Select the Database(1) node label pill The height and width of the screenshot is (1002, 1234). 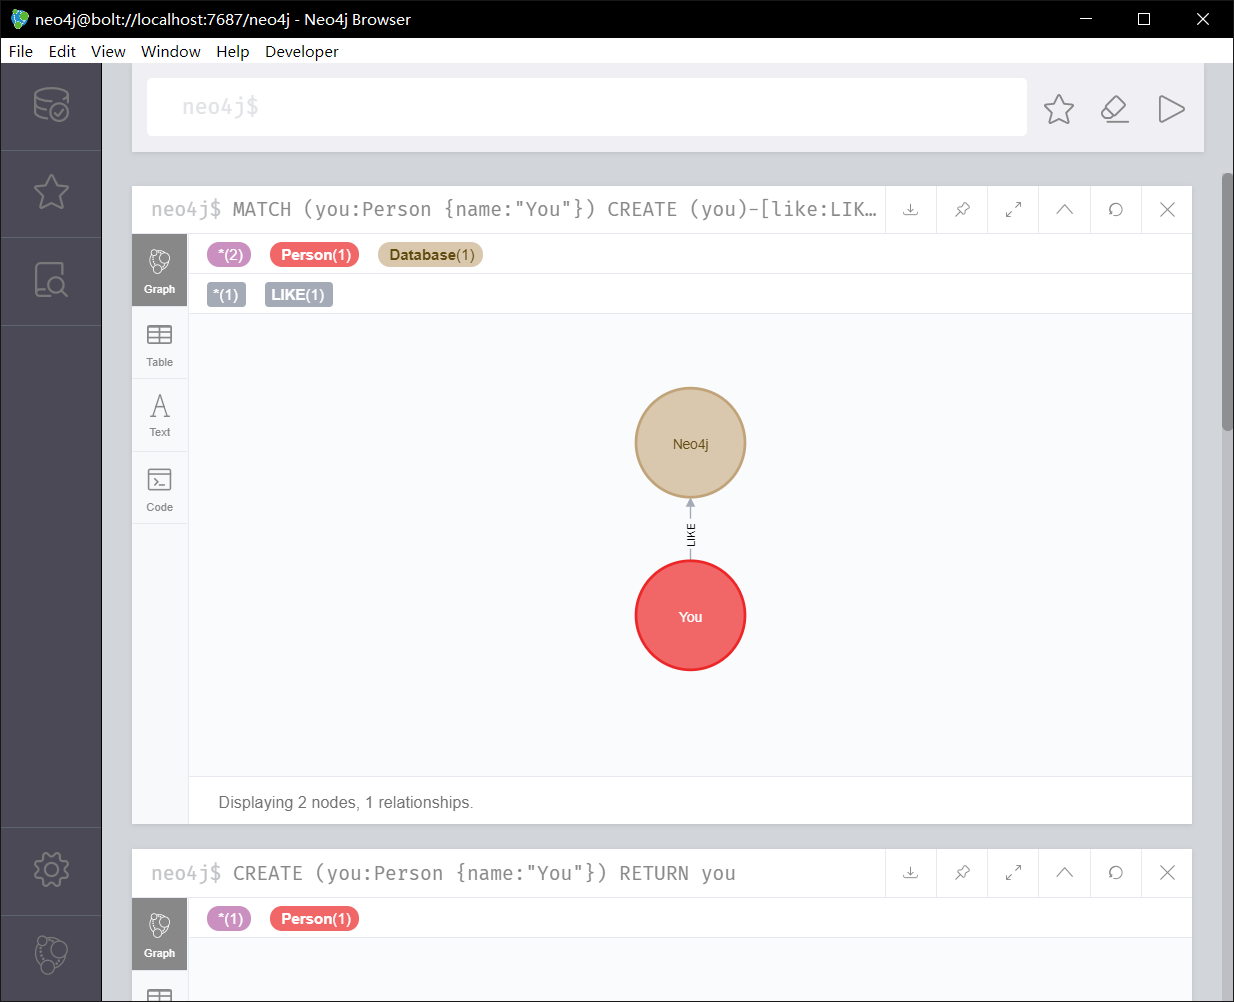point(431,255)
